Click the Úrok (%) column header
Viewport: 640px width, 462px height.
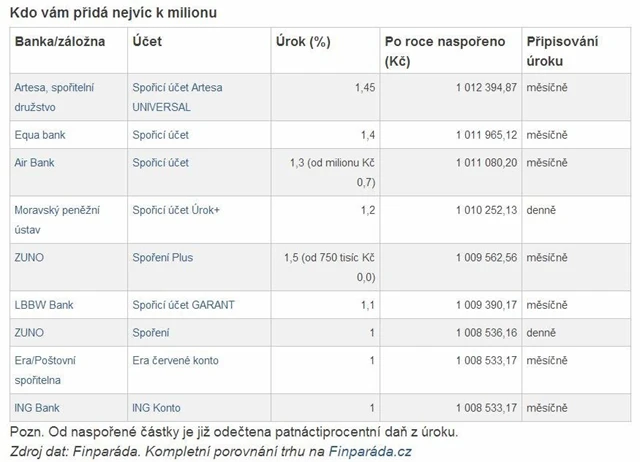click(303, 44)
